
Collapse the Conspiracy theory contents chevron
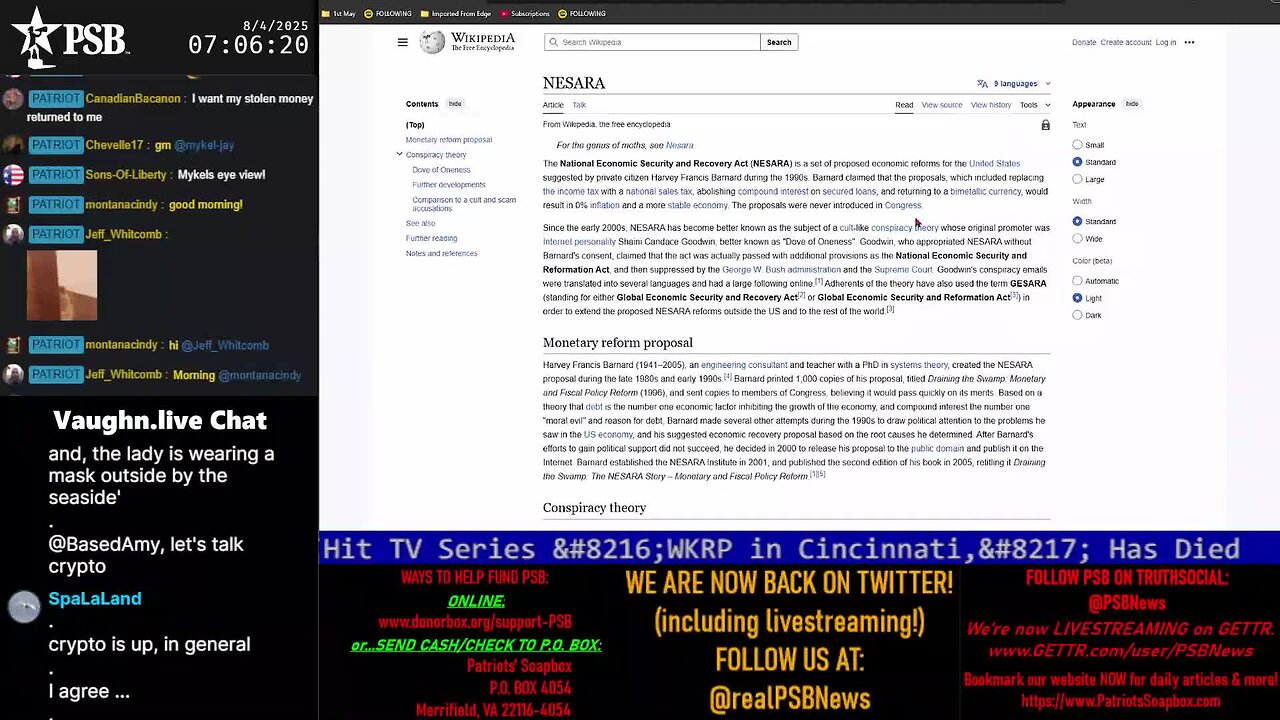pos(399,155)
